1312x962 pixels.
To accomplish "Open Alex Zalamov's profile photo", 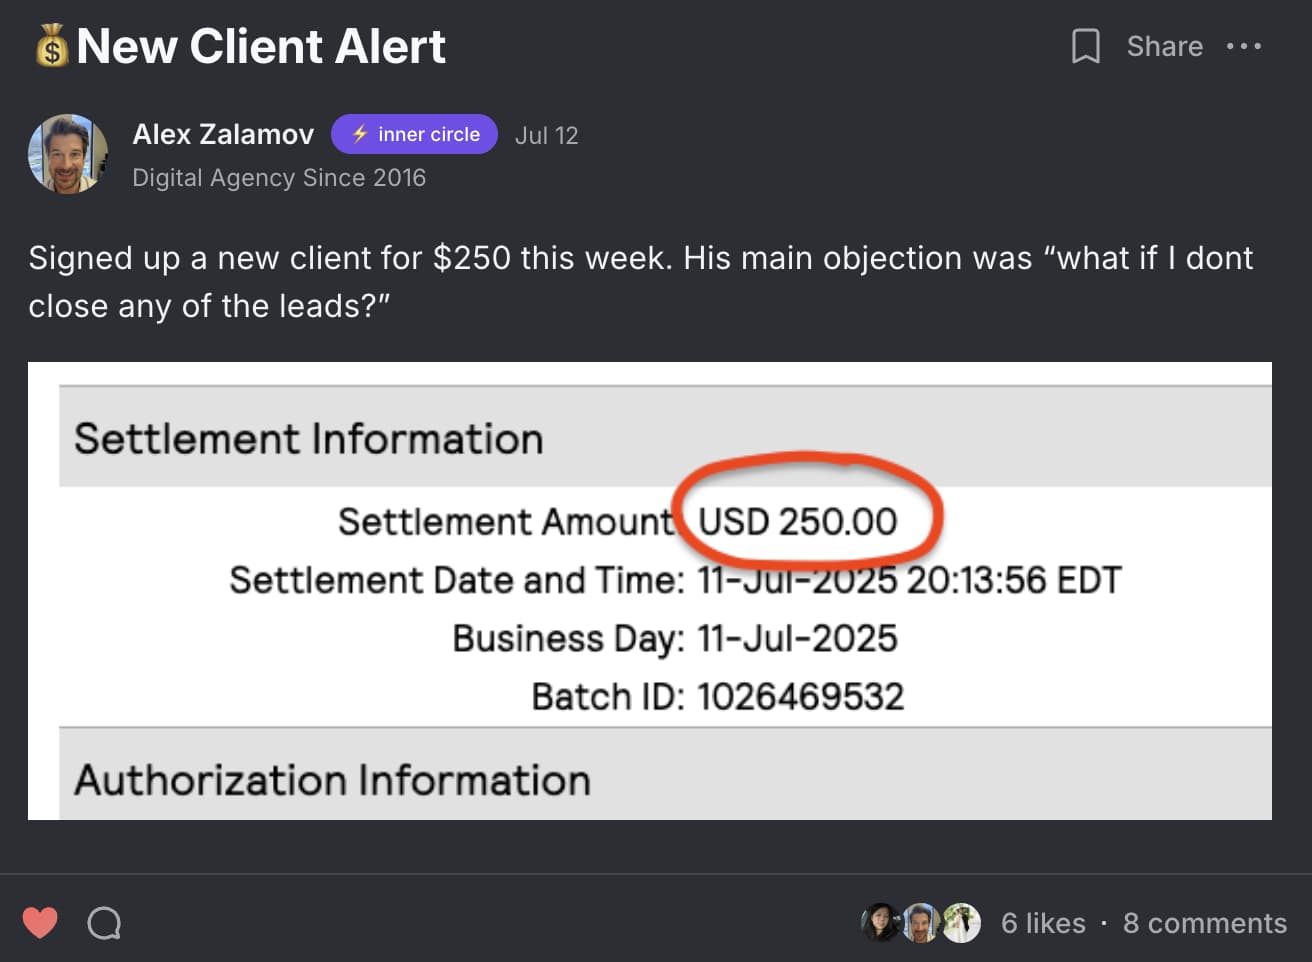I will 67,153.
